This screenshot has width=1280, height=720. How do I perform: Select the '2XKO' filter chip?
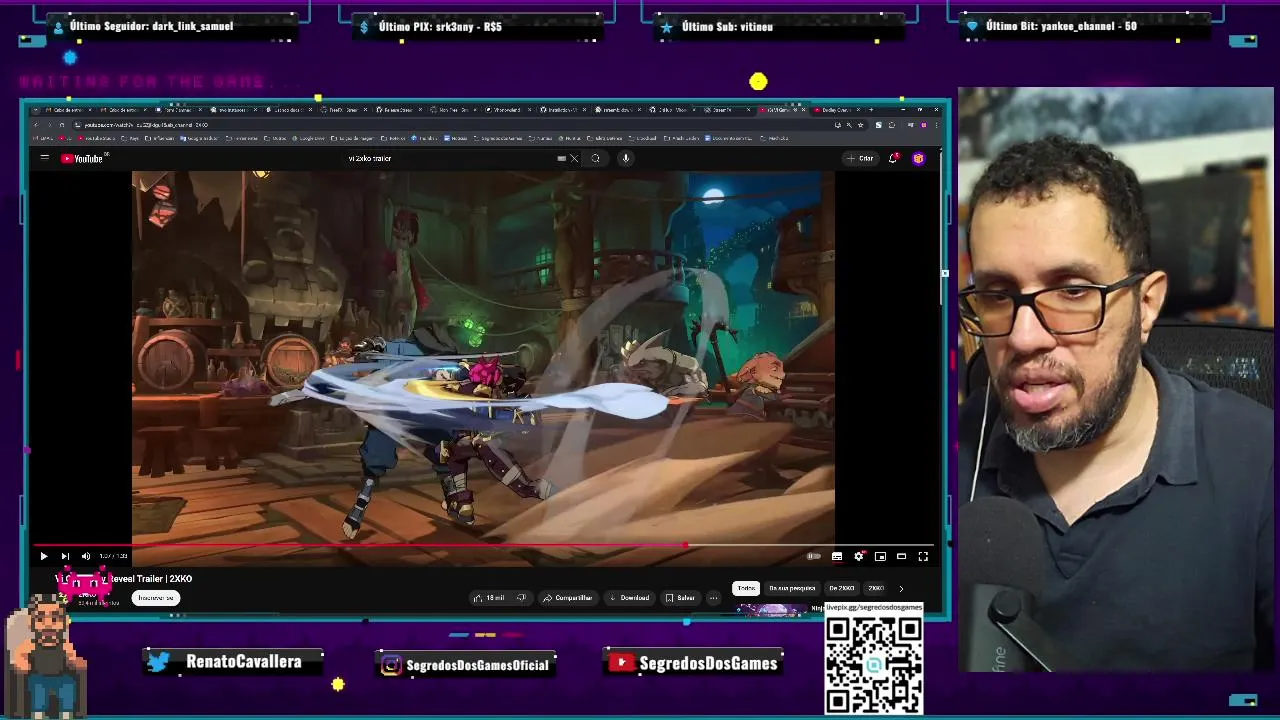point(876,588)
